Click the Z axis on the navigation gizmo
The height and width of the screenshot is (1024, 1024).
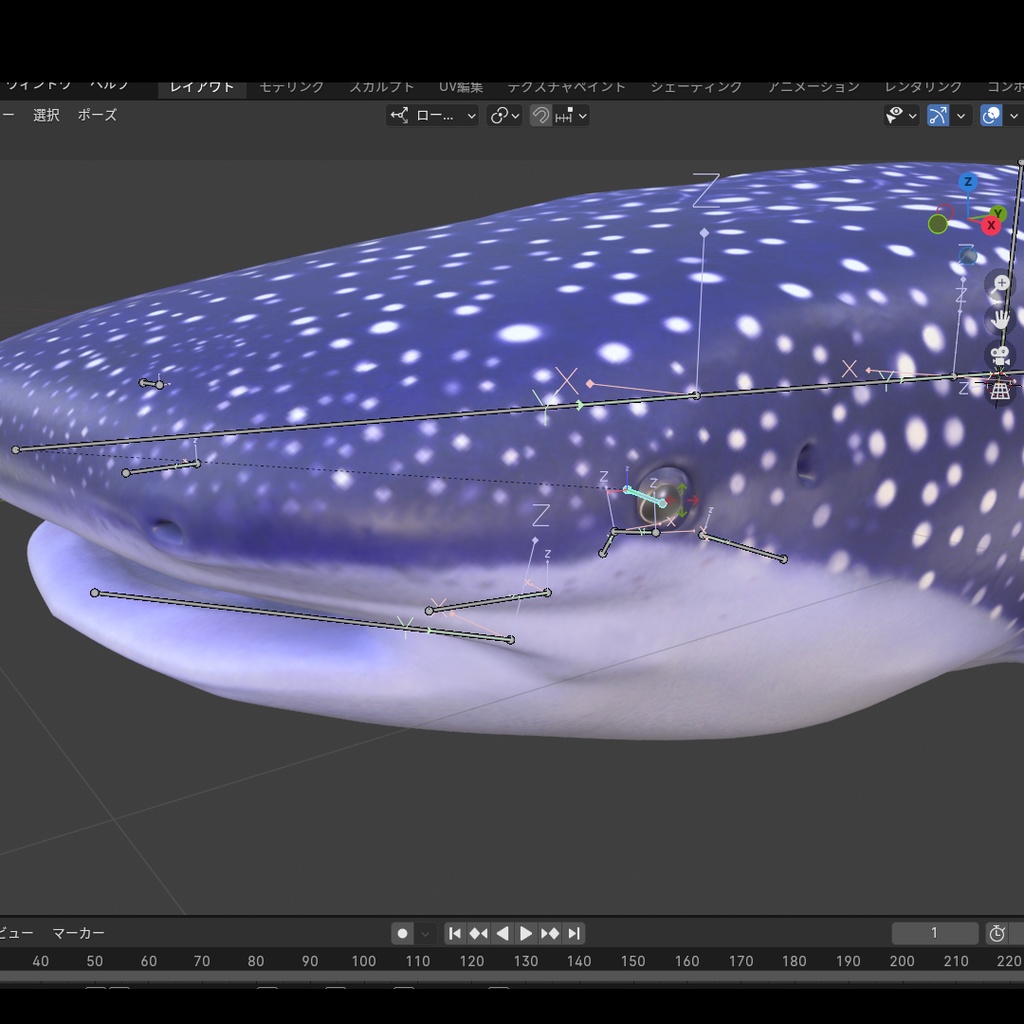(966, 182)
